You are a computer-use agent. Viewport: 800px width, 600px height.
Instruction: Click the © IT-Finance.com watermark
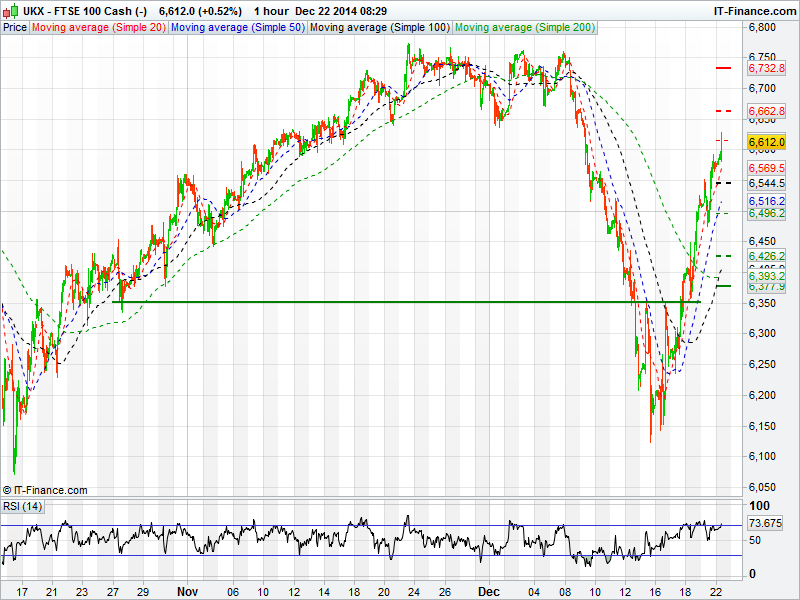coord(45,490)
